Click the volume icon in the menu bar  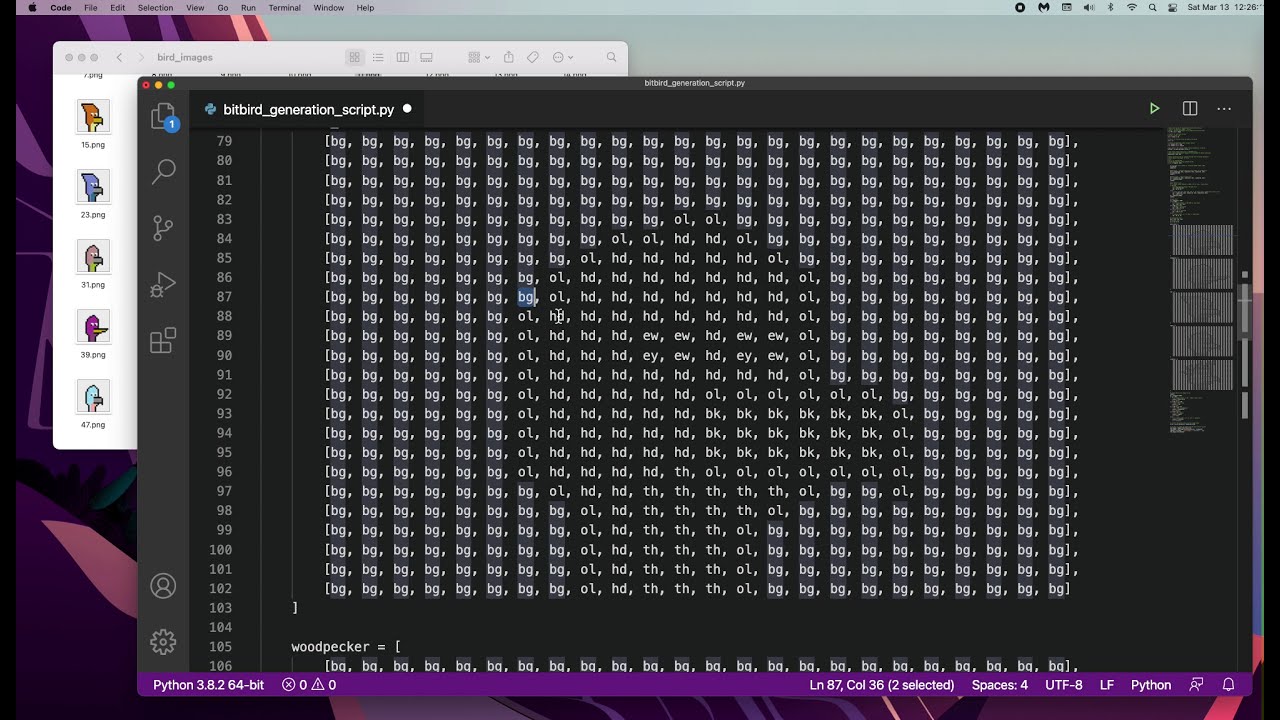(1088, 7)
